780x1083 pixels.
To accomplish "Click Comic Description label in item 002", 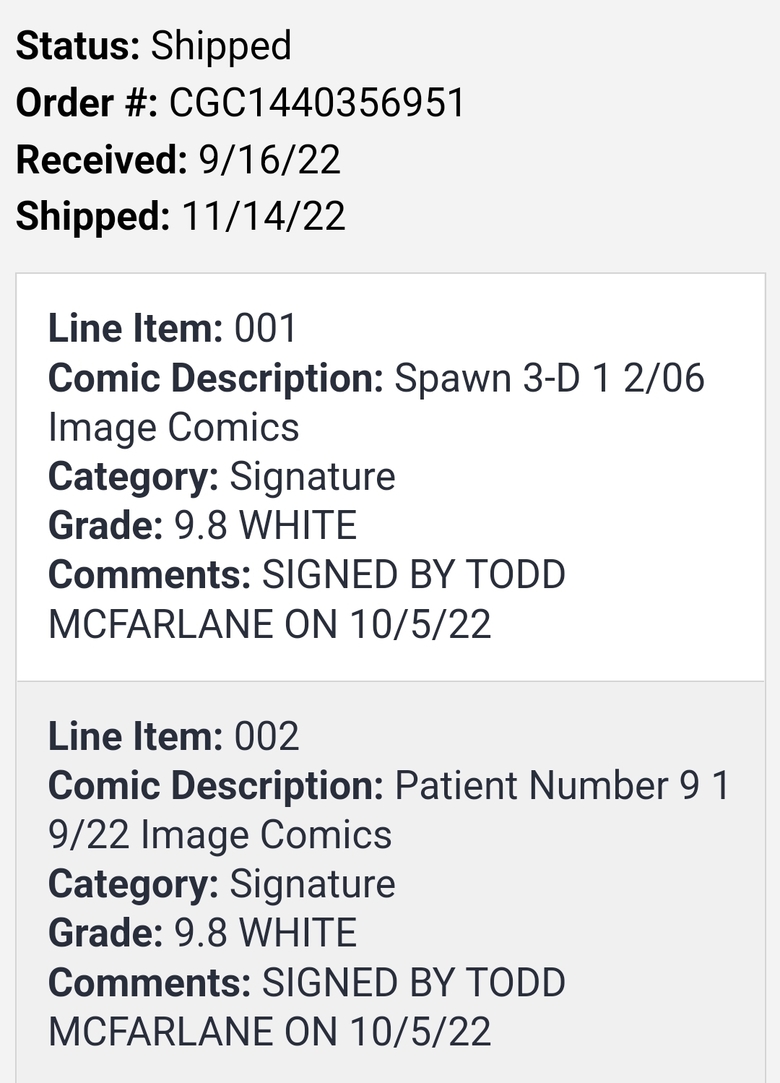I will pyautogui.click(x=216, y=786).
